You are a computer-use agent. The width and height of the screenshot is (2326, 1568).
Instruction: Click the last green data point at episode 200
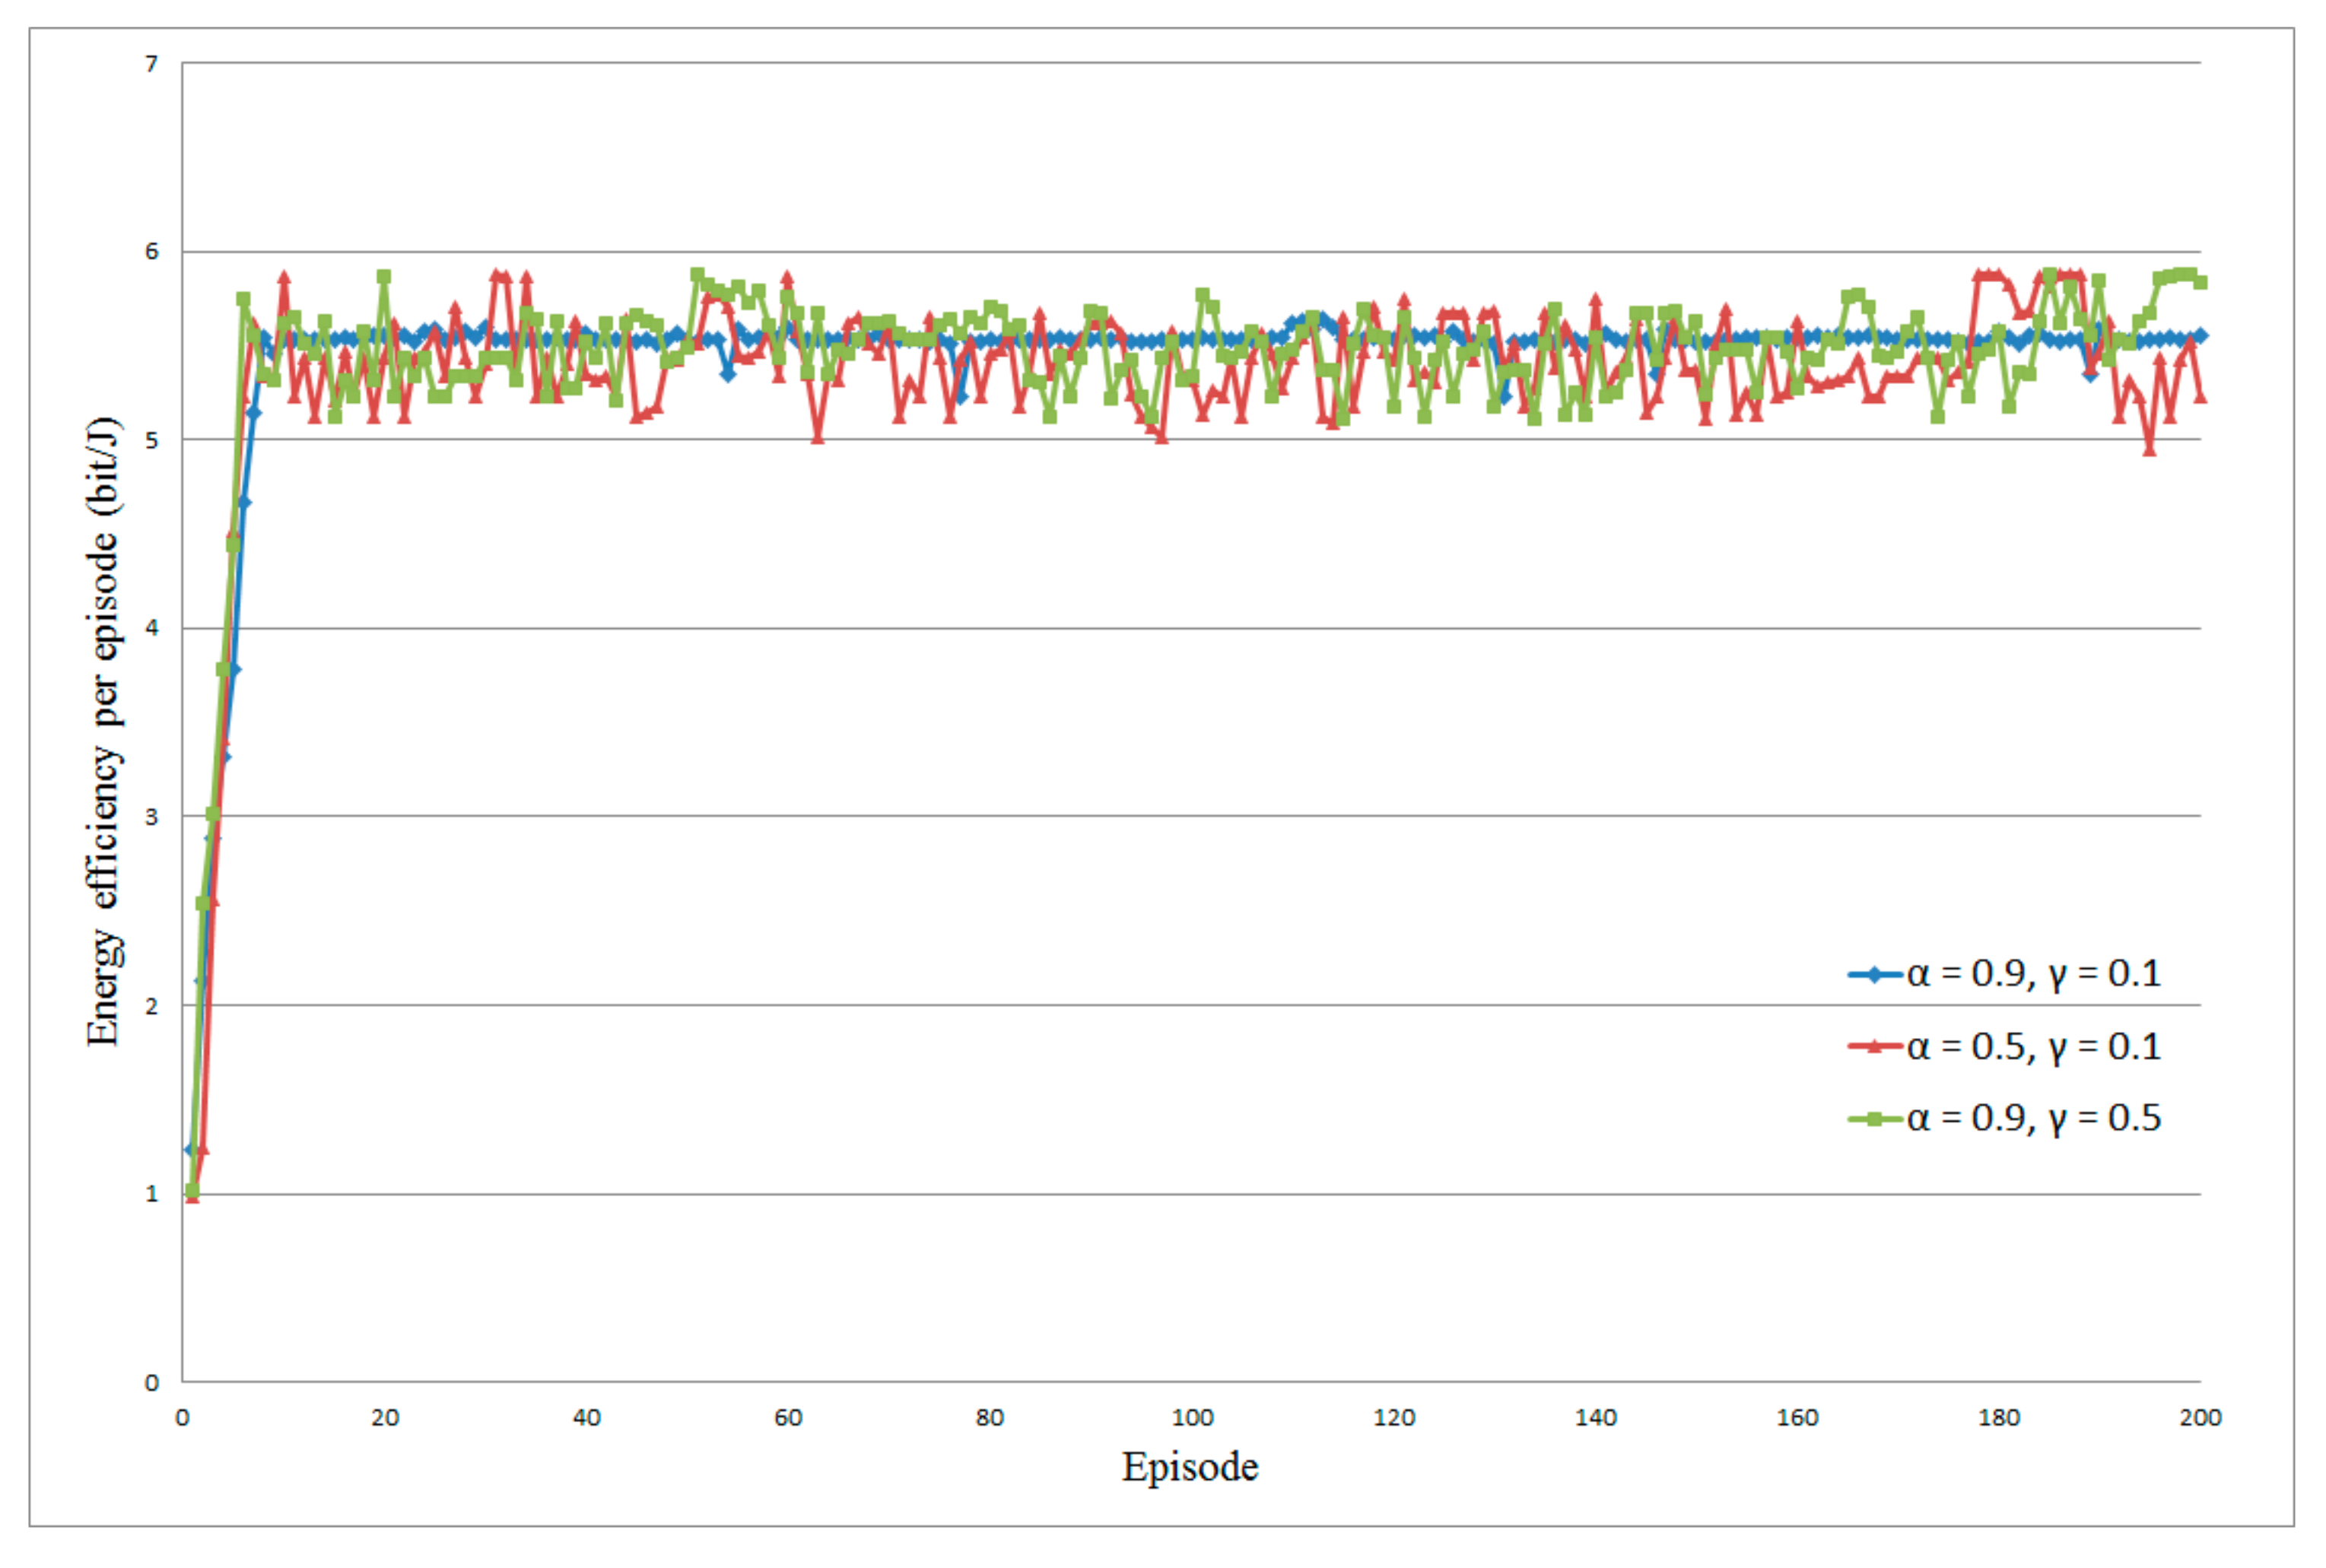2200,282
